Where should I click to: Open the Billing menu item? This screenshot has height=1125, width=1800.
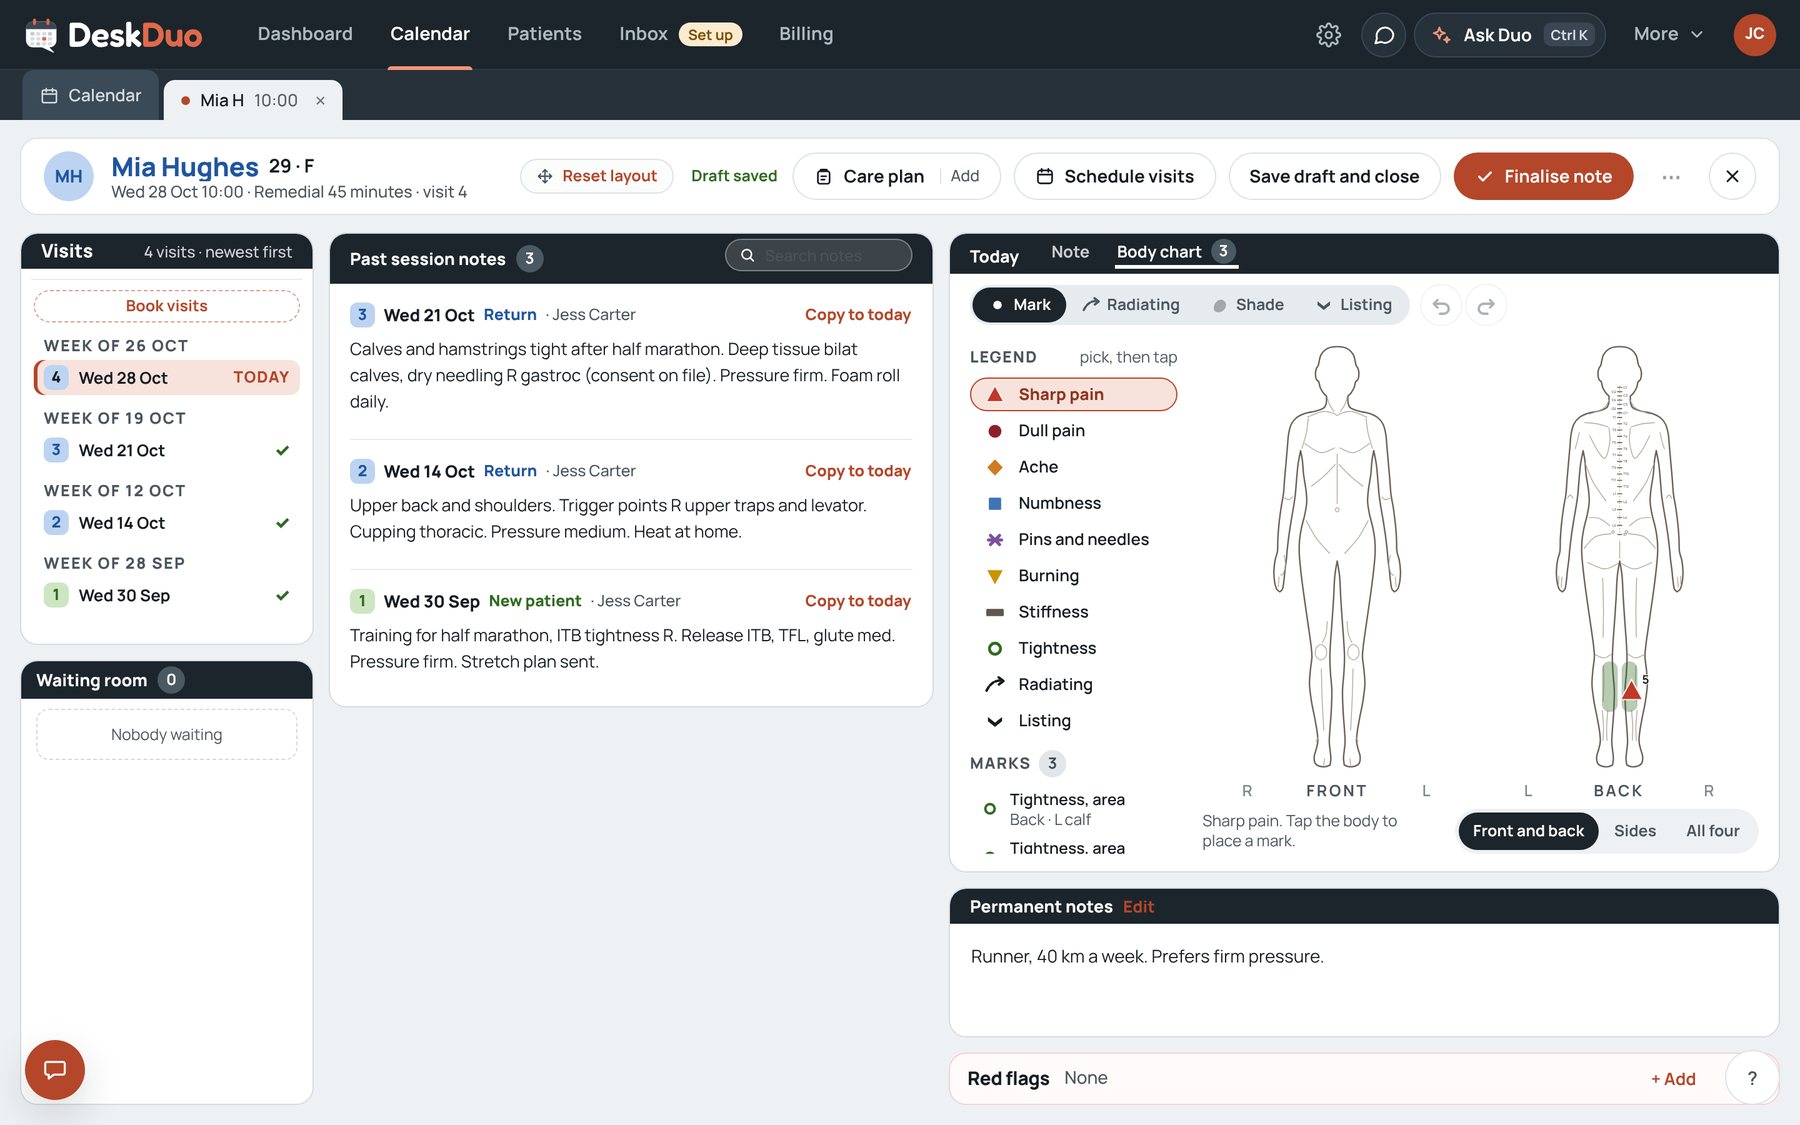pyautogui.click(x=806, y=34)
